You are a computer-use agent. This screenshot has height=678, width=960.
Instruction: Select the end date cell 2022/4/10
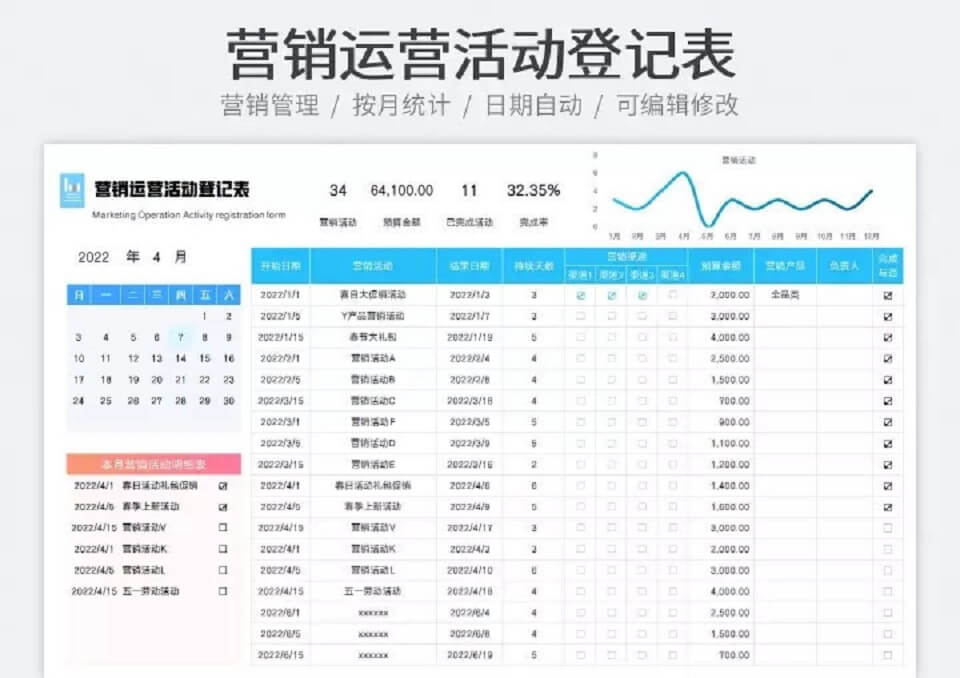[469, 570]
